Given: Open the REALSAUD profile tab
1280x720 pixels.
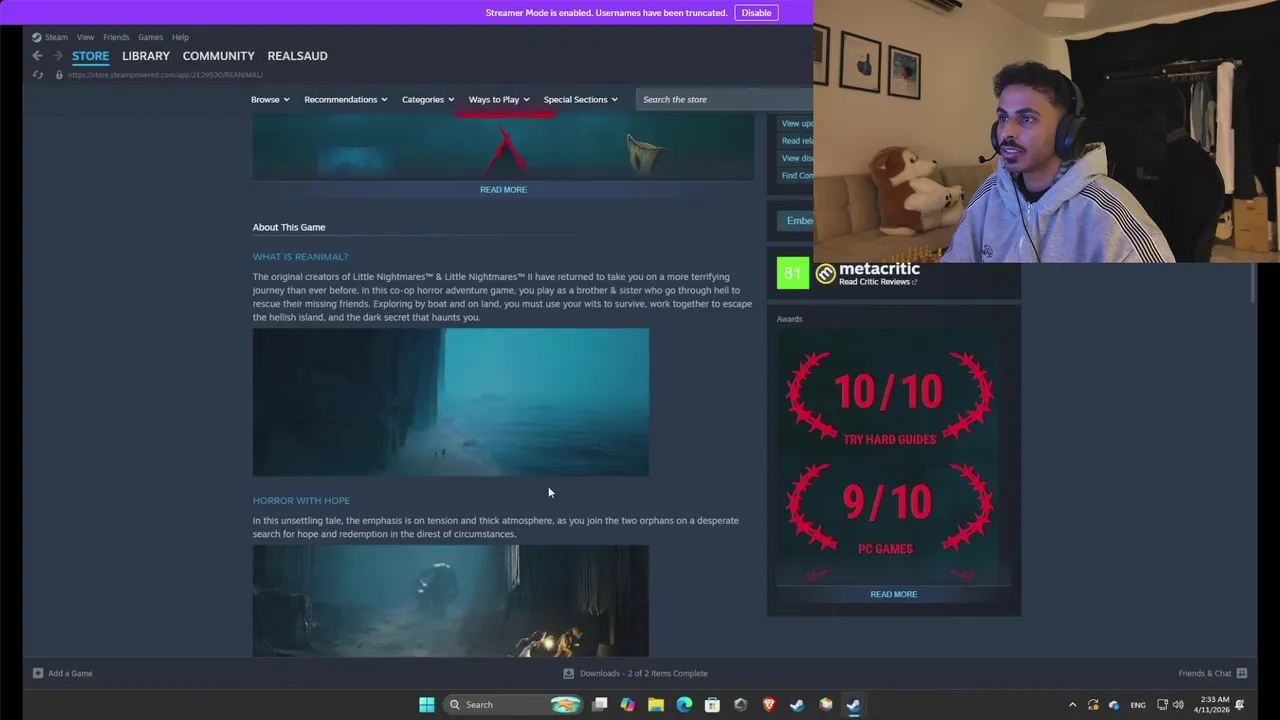Looking at the screenshot, I should pyautogui.click(x=297, y=56).
